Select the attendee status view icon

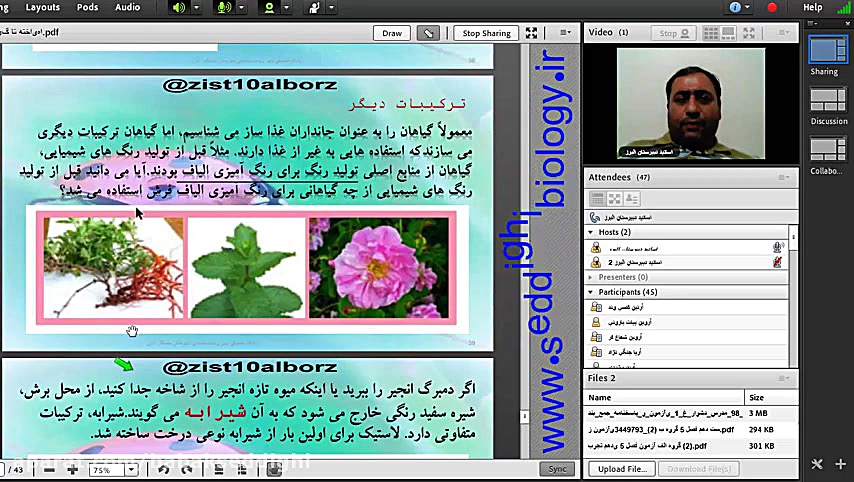click(x=632, y=199)
